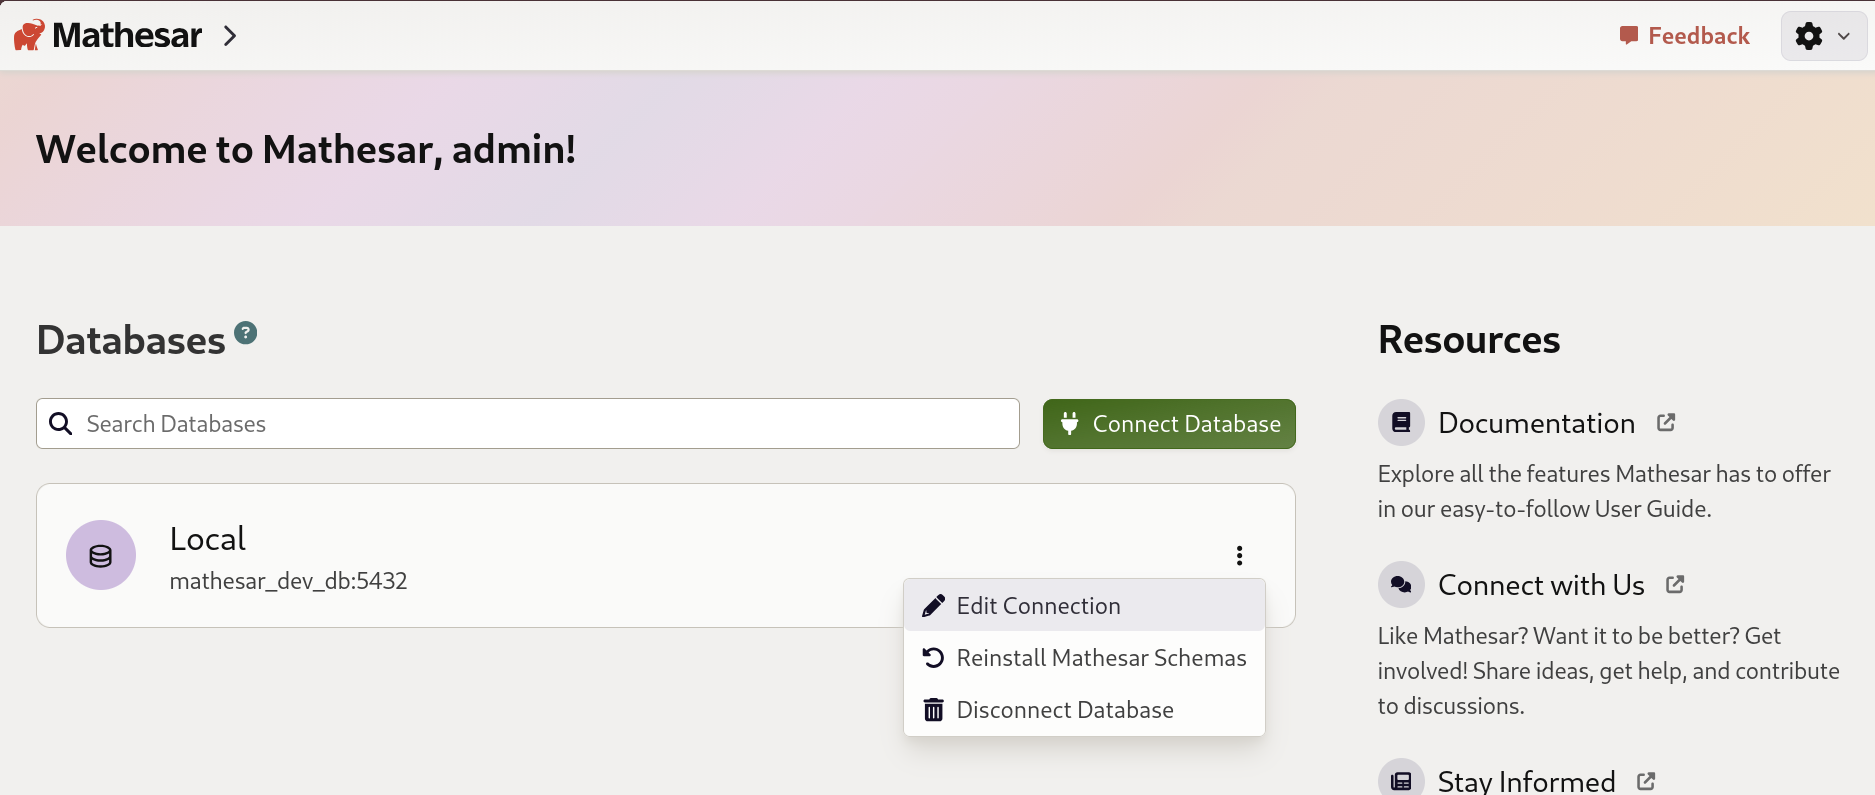This screenshot has width=1875, height=795.
Task: Select Disconnect Database from the menu
Action: 1064,709
